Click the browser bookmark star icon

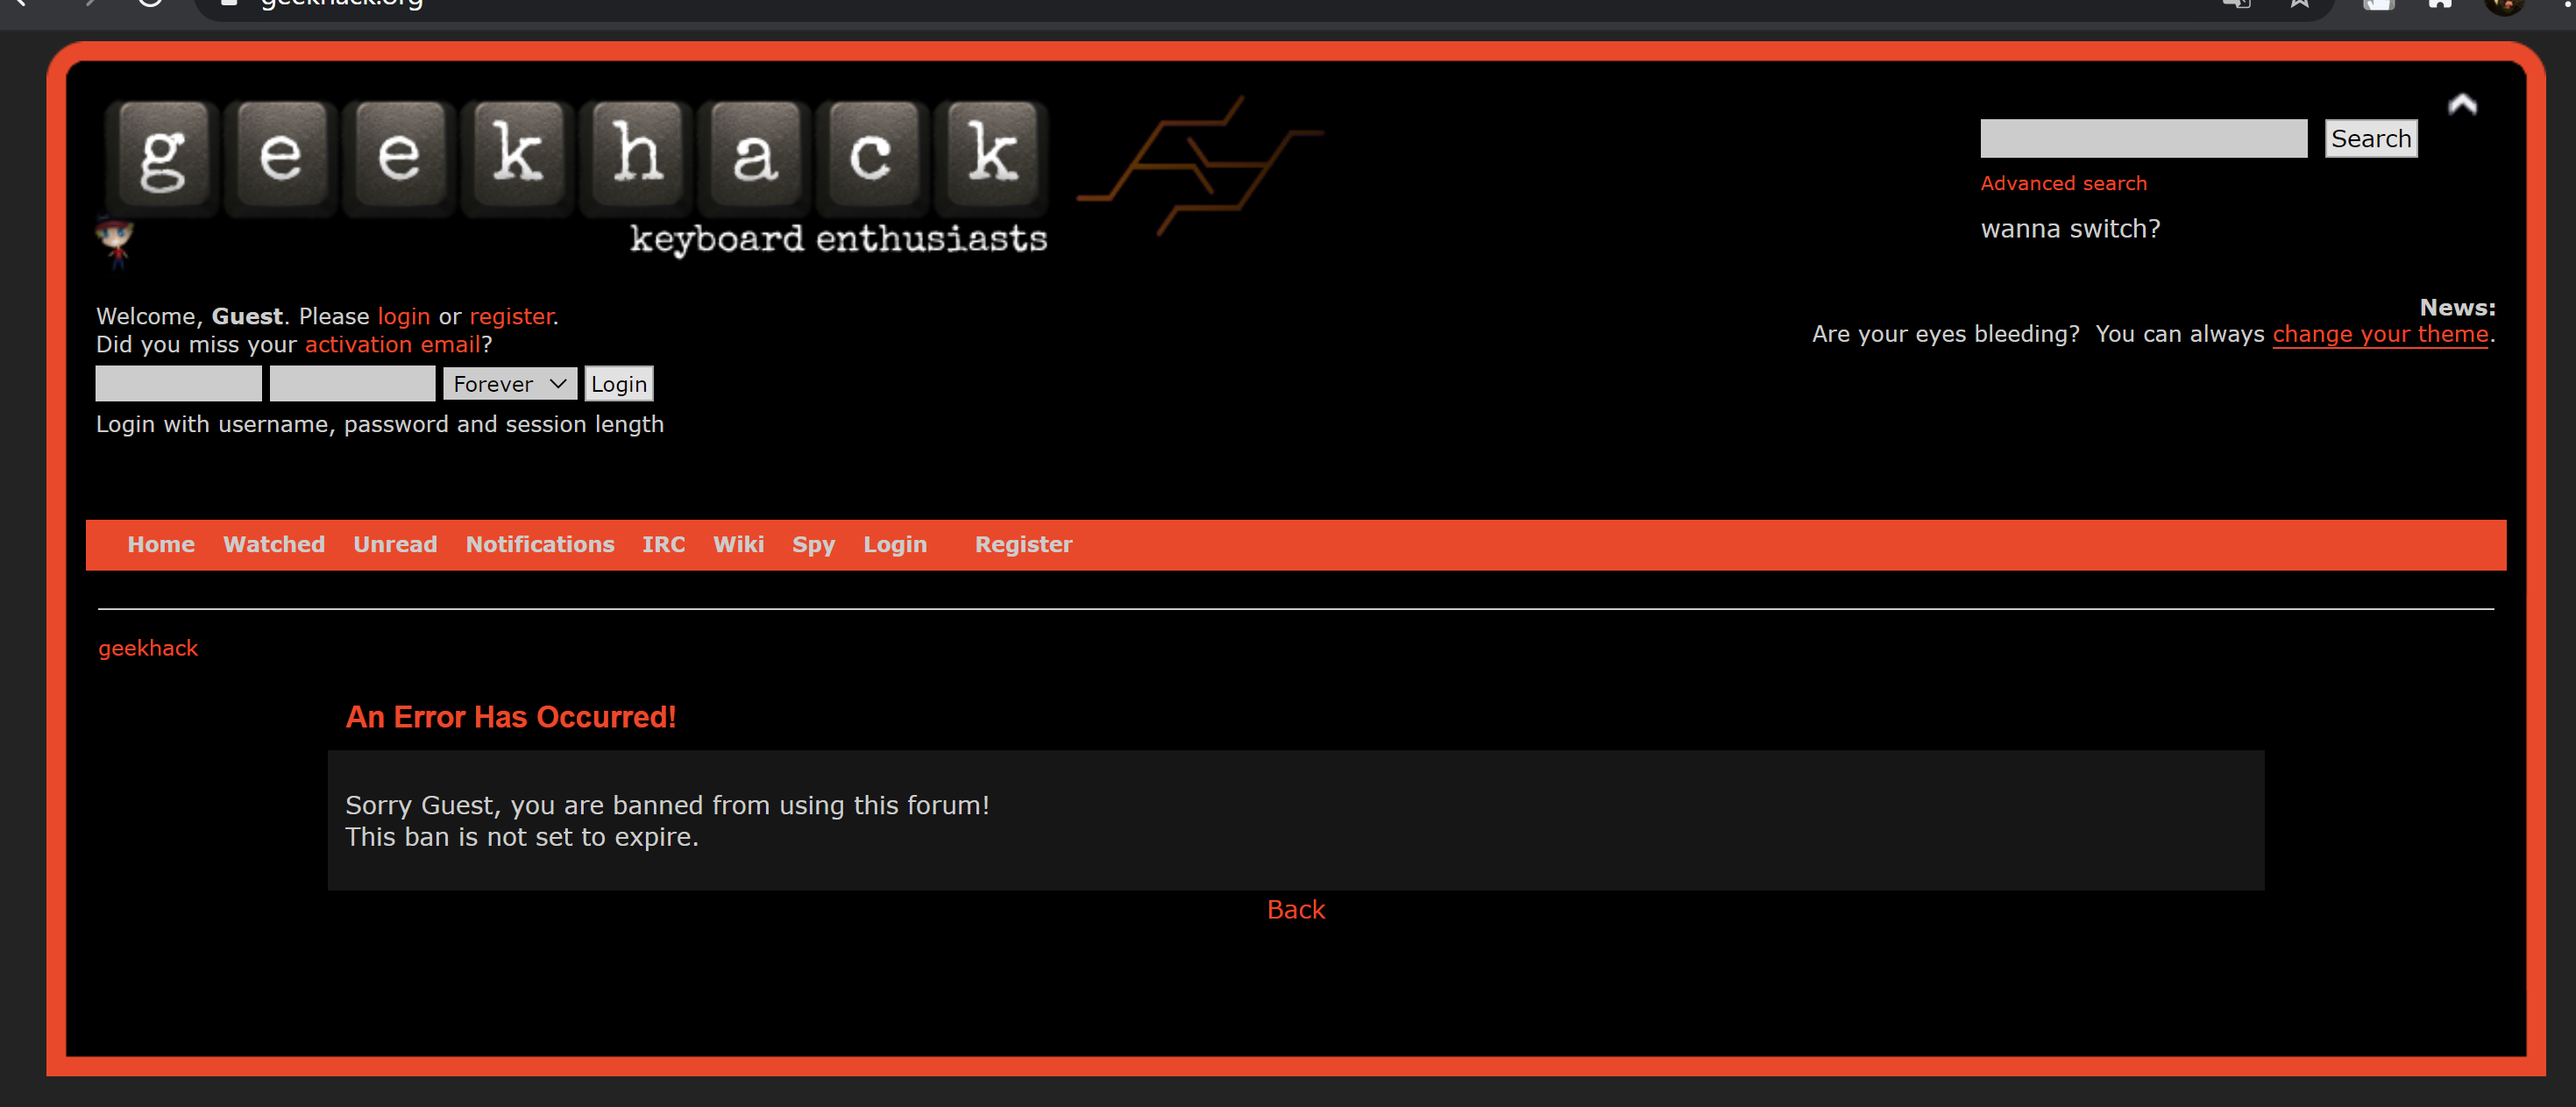(x=2300, y=4)
